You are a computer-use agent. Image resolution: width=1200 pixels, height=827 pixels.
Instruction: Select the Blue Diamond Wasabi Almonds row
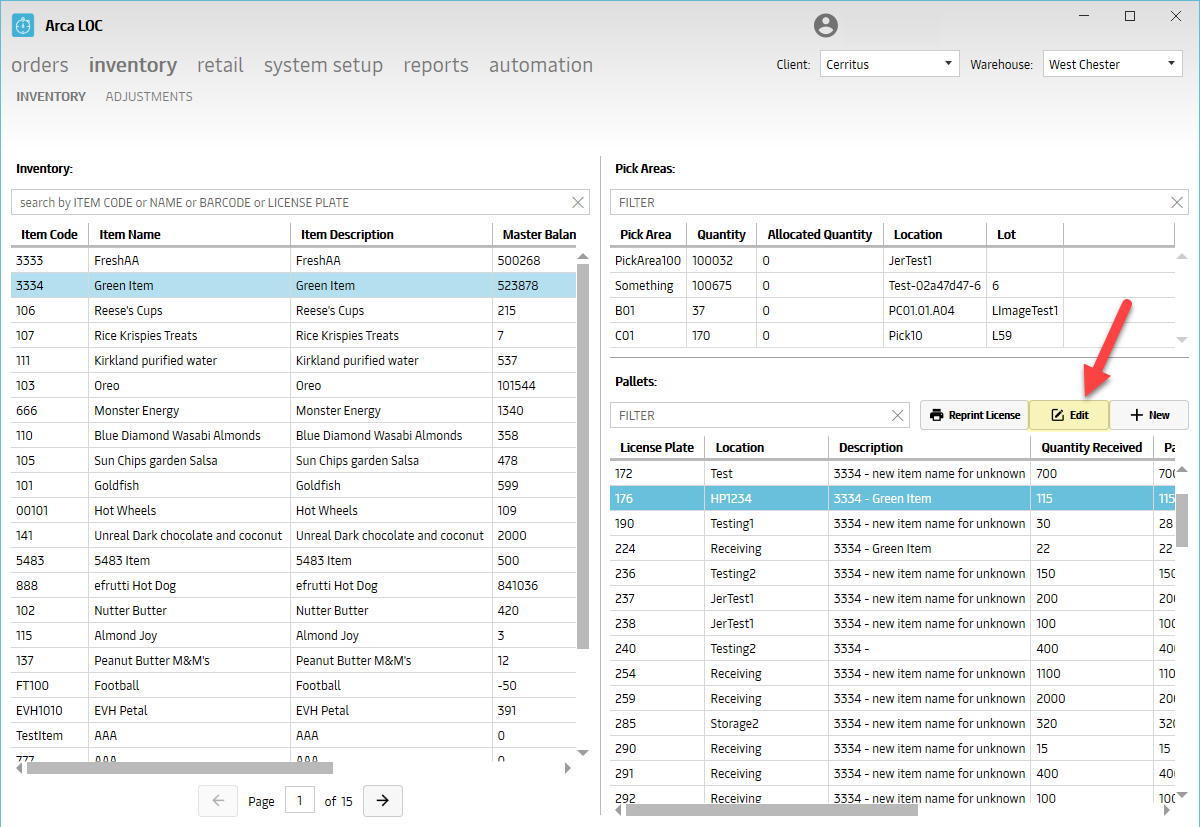(294, 435)
